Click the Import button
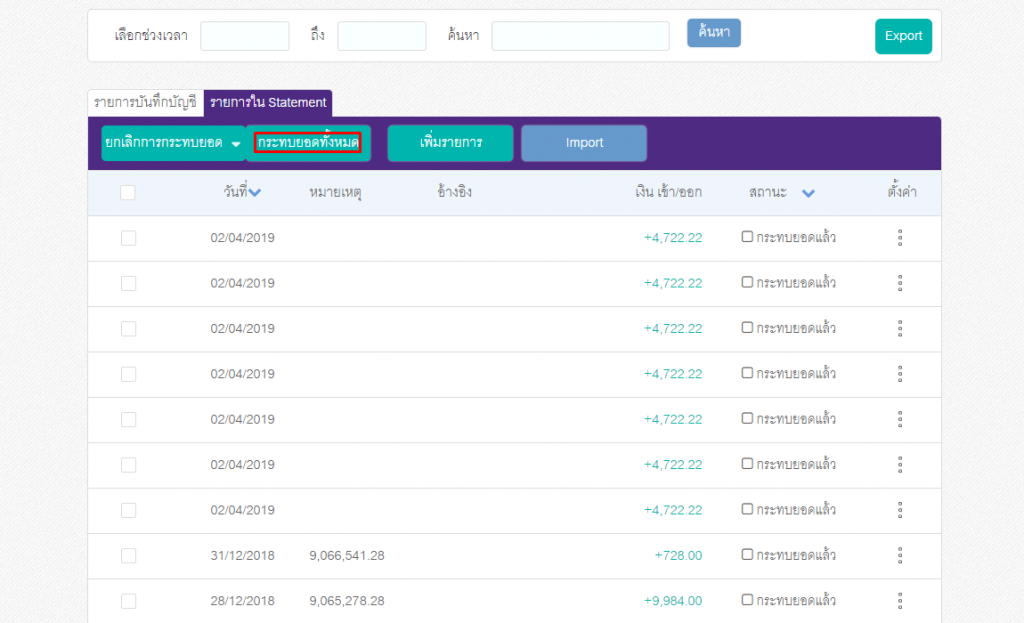The width and height of the screenshot is (1024, 623). 584,143
